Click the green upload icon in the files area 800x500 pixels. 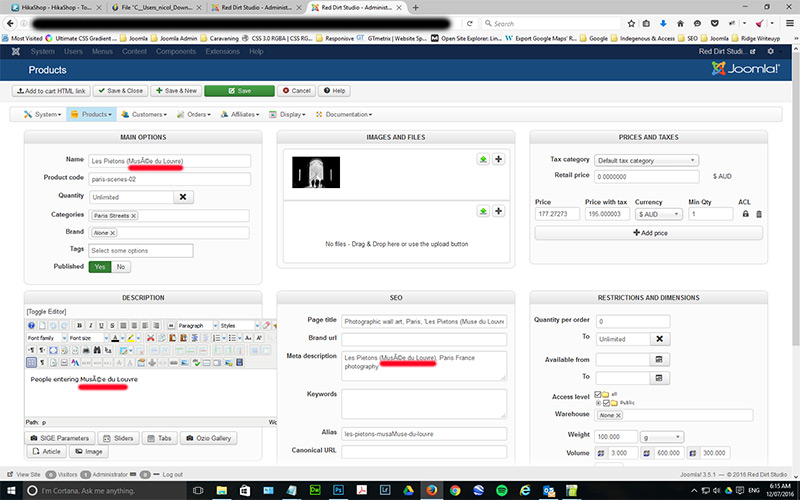(x=483, y=211)
